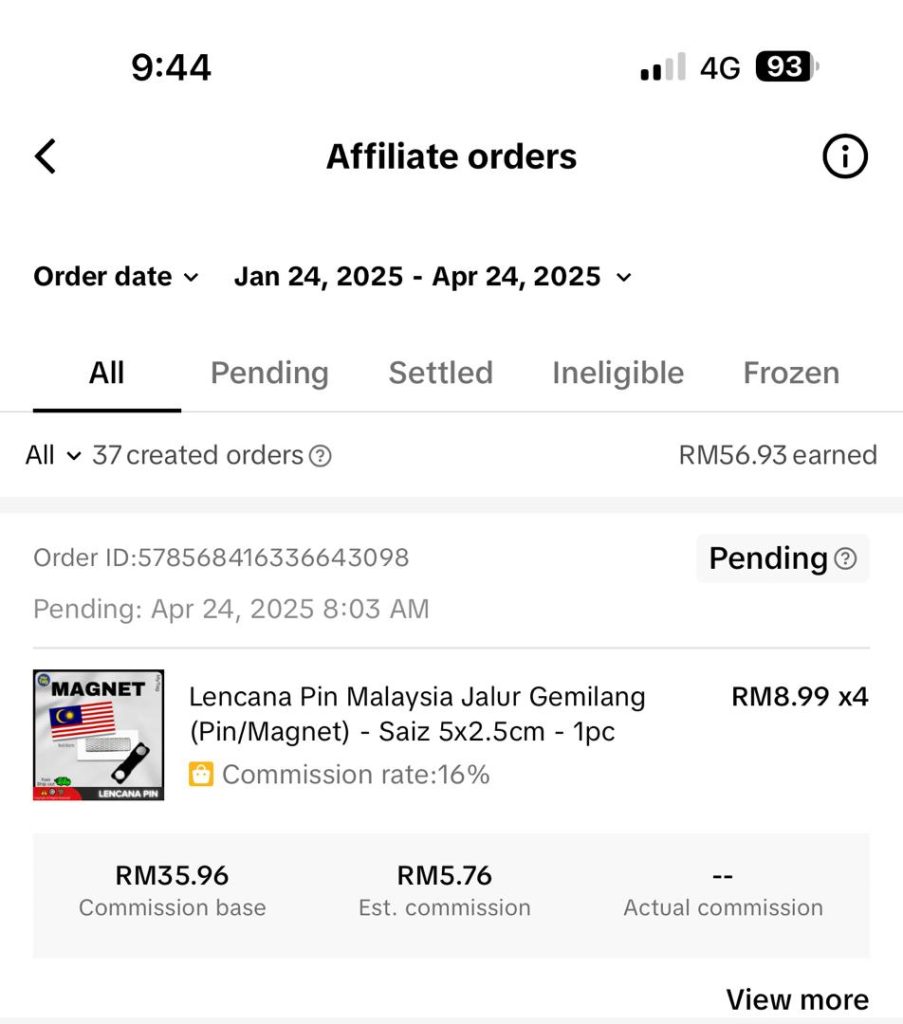Open the Ineligible tab
This screenshot has width=903, height=1024.
[x=617, y=373]
